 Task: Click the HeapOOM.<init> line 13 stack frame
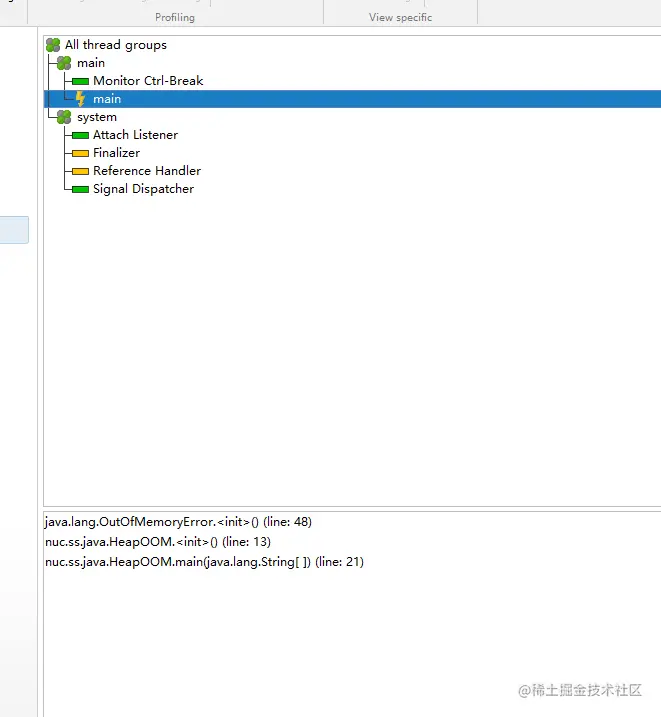point(158,542)
